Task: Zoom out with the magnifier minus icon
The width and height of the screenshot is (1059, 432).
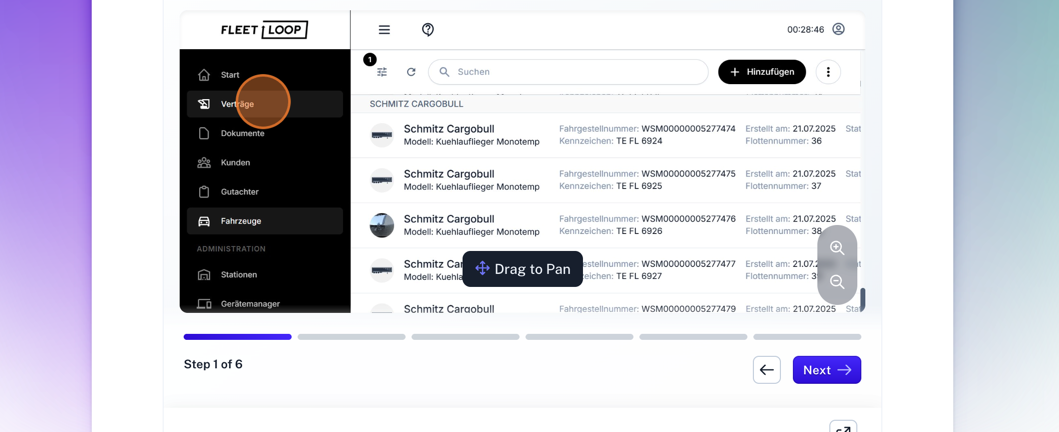Action: [x=837, y=282]
